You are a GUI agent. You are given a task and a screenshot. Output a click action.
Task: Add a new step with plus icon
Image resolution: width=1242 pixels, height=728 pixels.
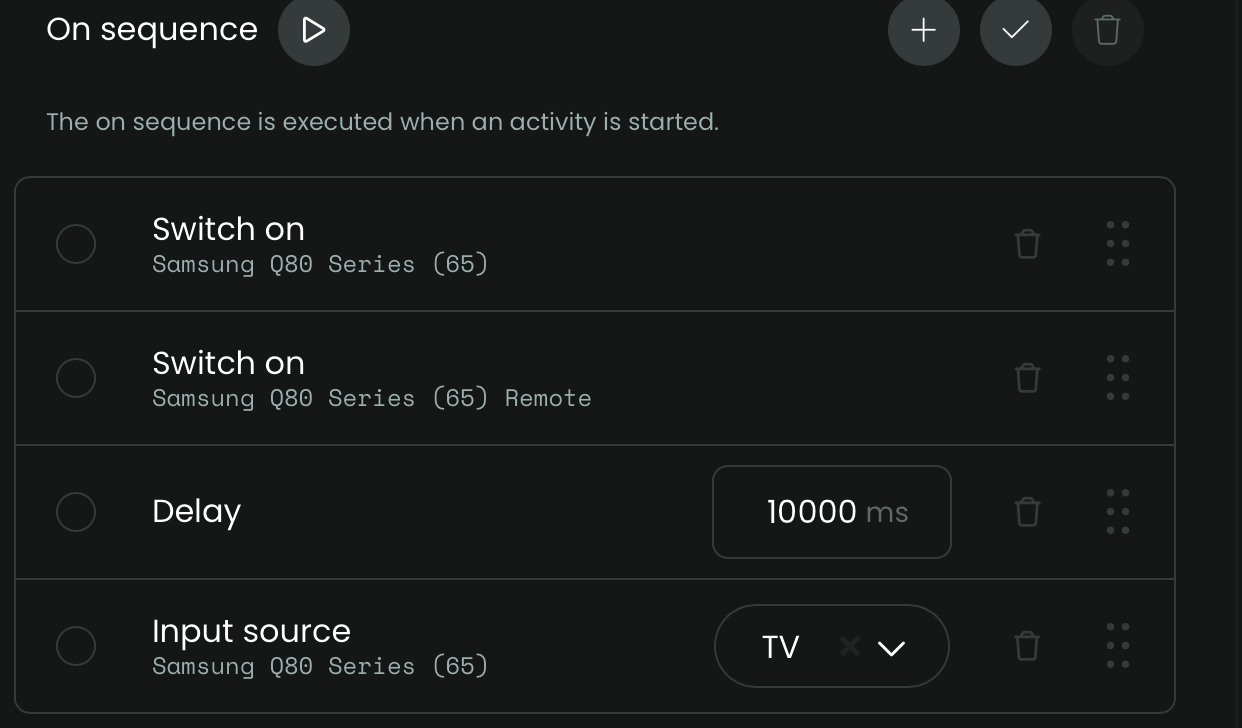tap(923, 30)
